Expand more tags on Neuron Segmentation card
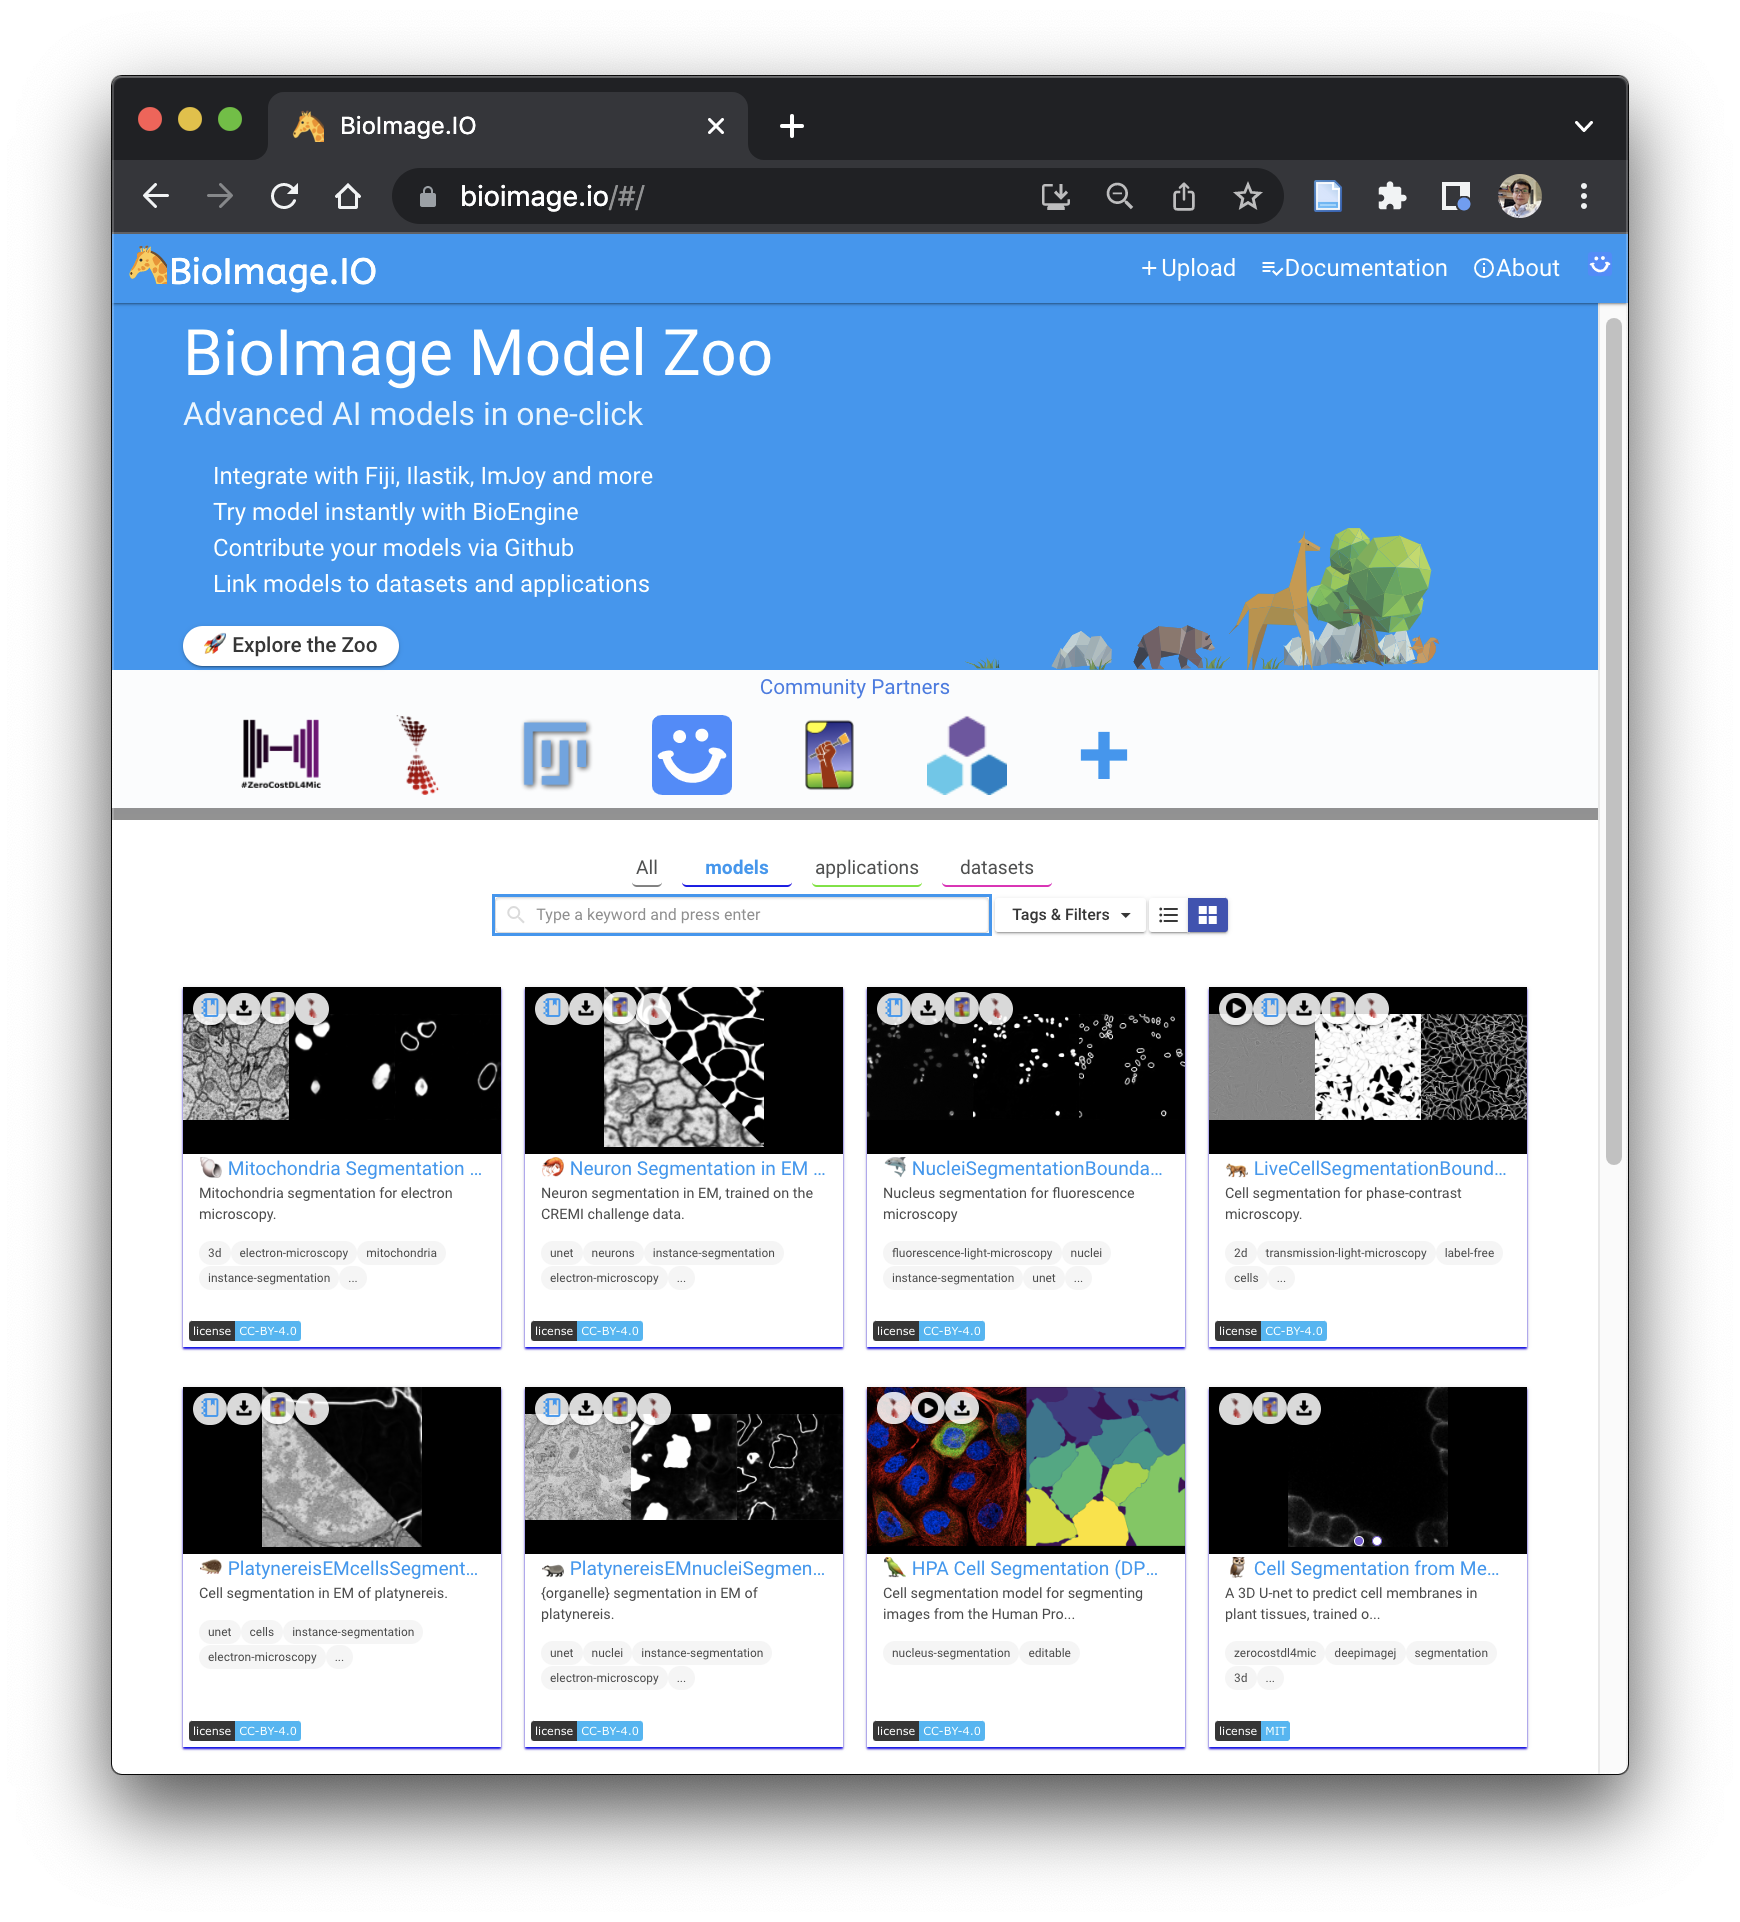 (681, 1278)
